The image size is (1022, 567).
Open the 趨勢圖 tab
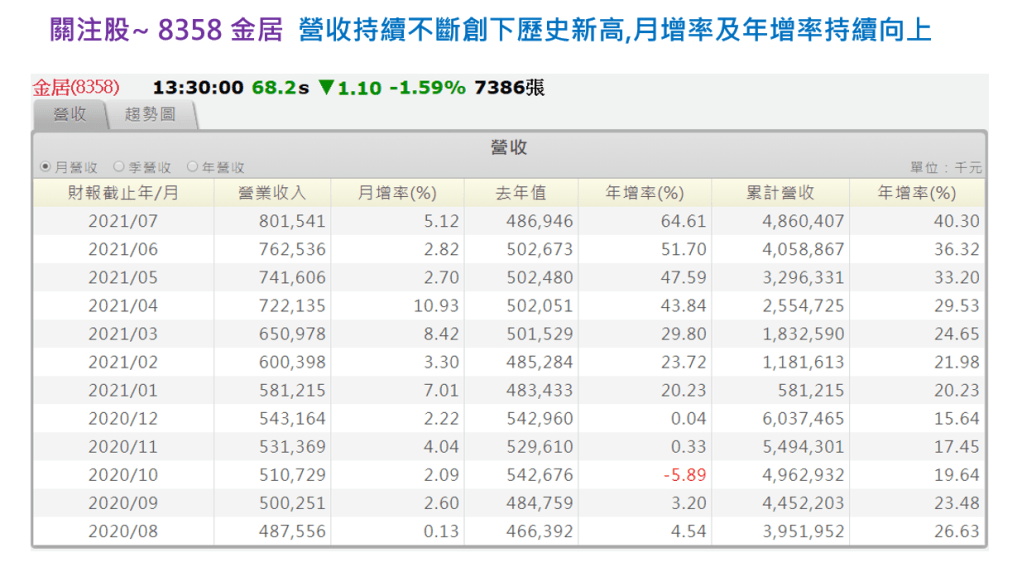click(150, 114)
